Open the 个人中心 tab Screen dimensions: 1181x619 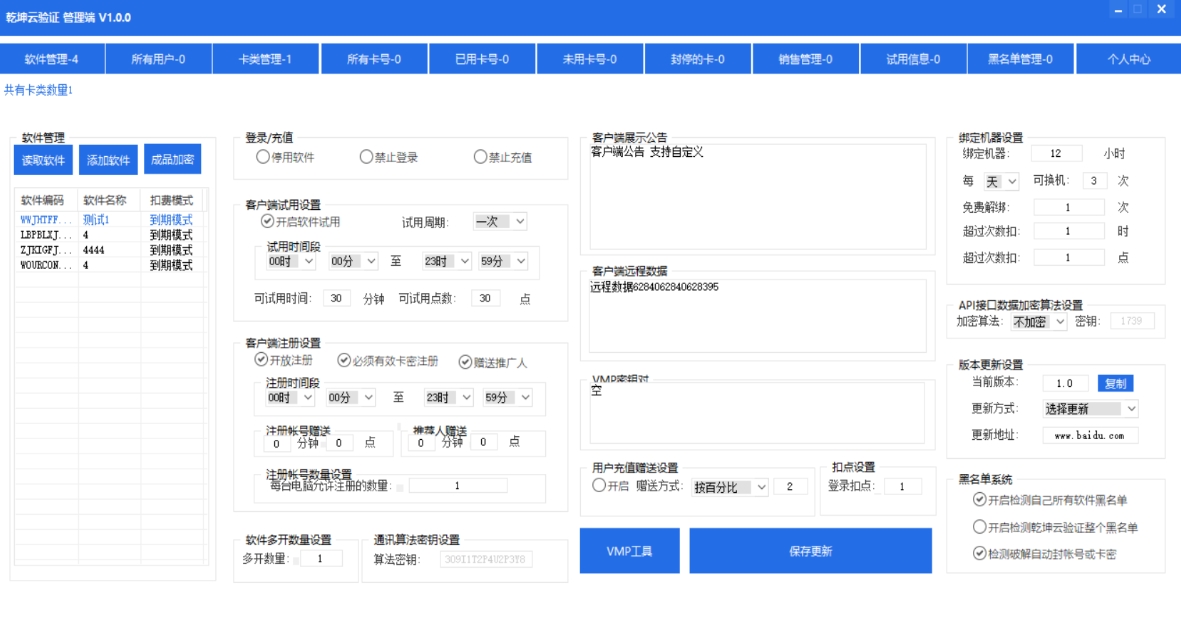(1127, 58)
